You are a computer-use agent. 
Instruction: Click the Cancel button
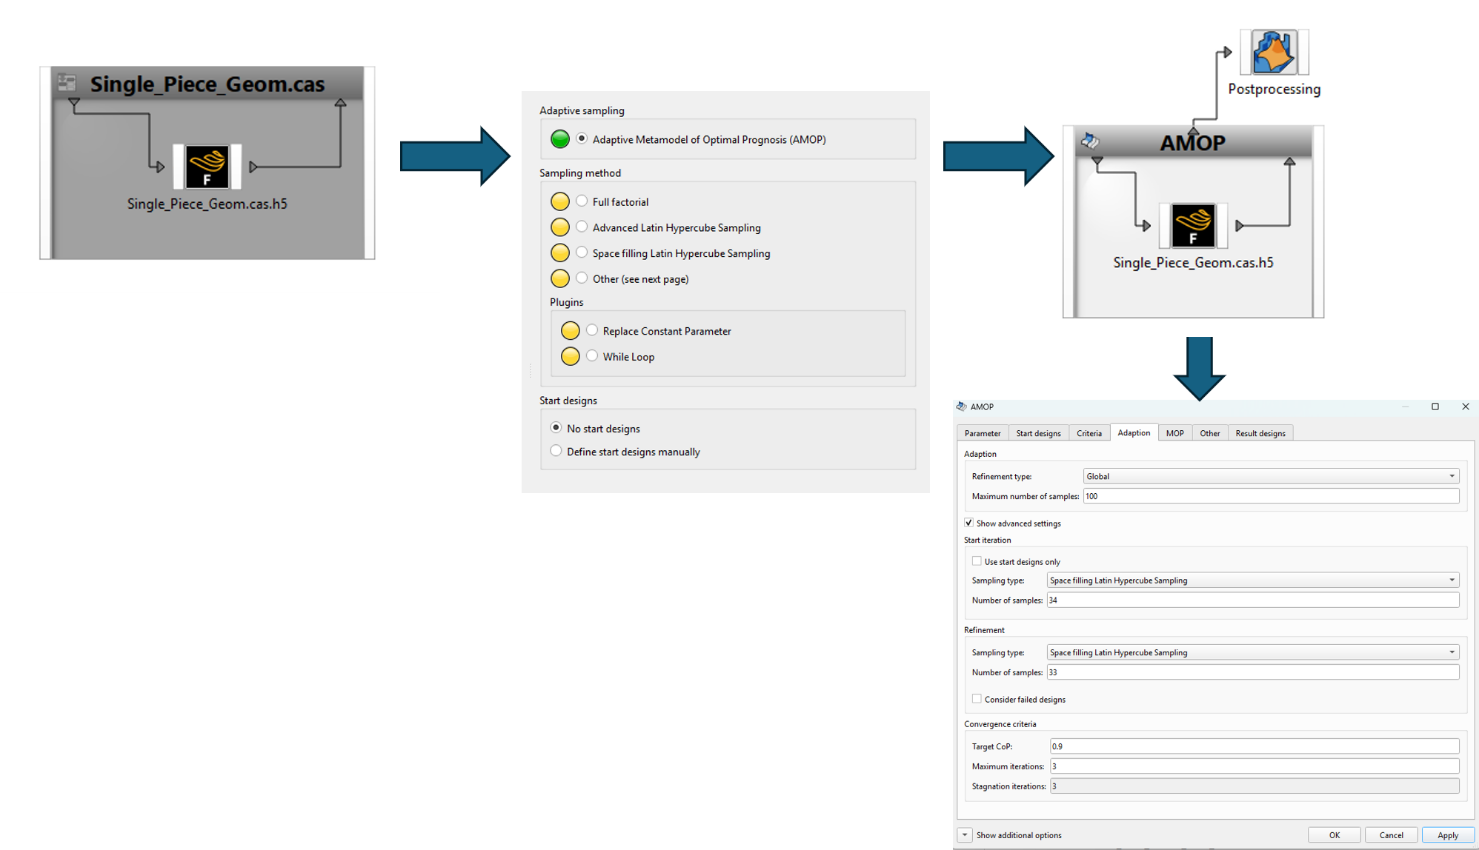coord(1391,835)
